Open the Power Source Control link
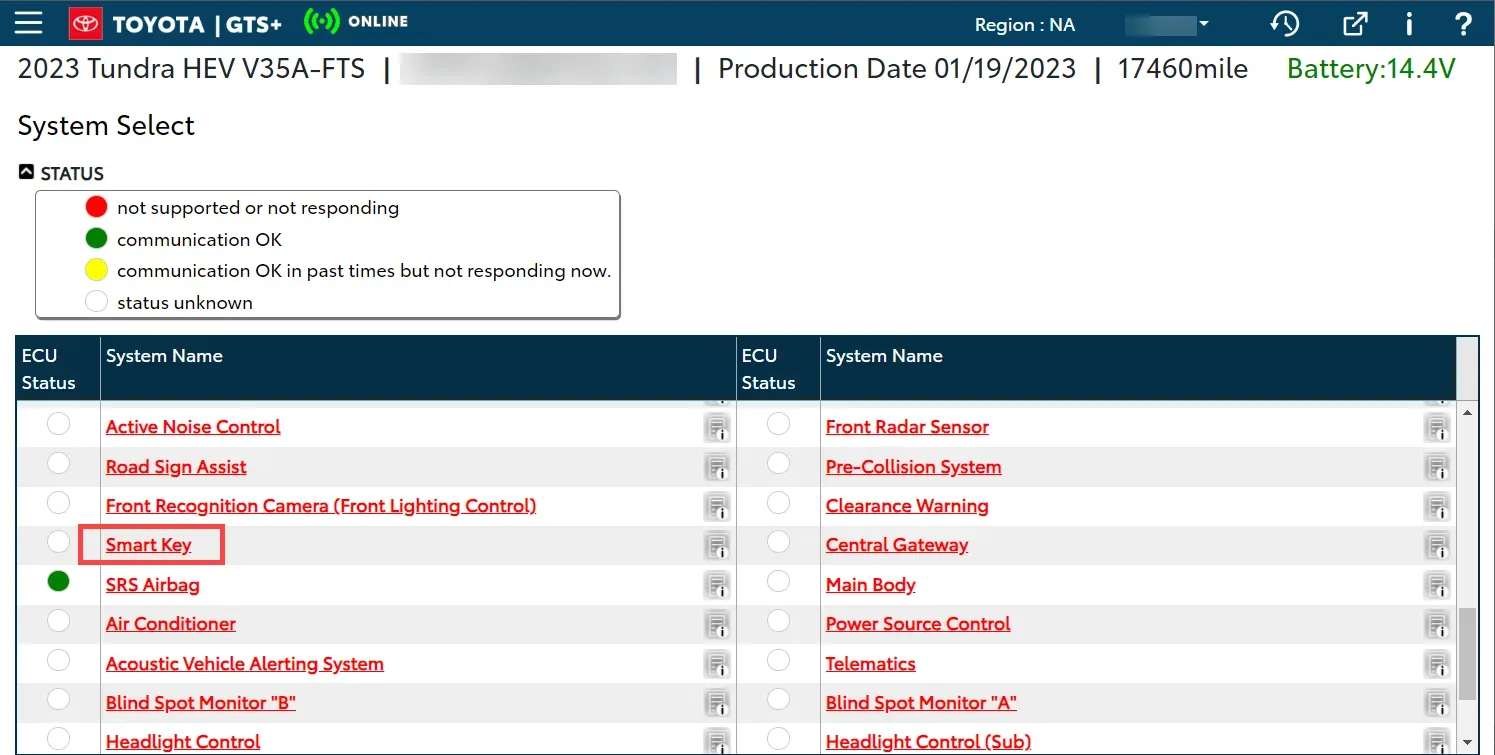Screen dimensions: 1495x755 pyautogui.click(x=918, y=624)
